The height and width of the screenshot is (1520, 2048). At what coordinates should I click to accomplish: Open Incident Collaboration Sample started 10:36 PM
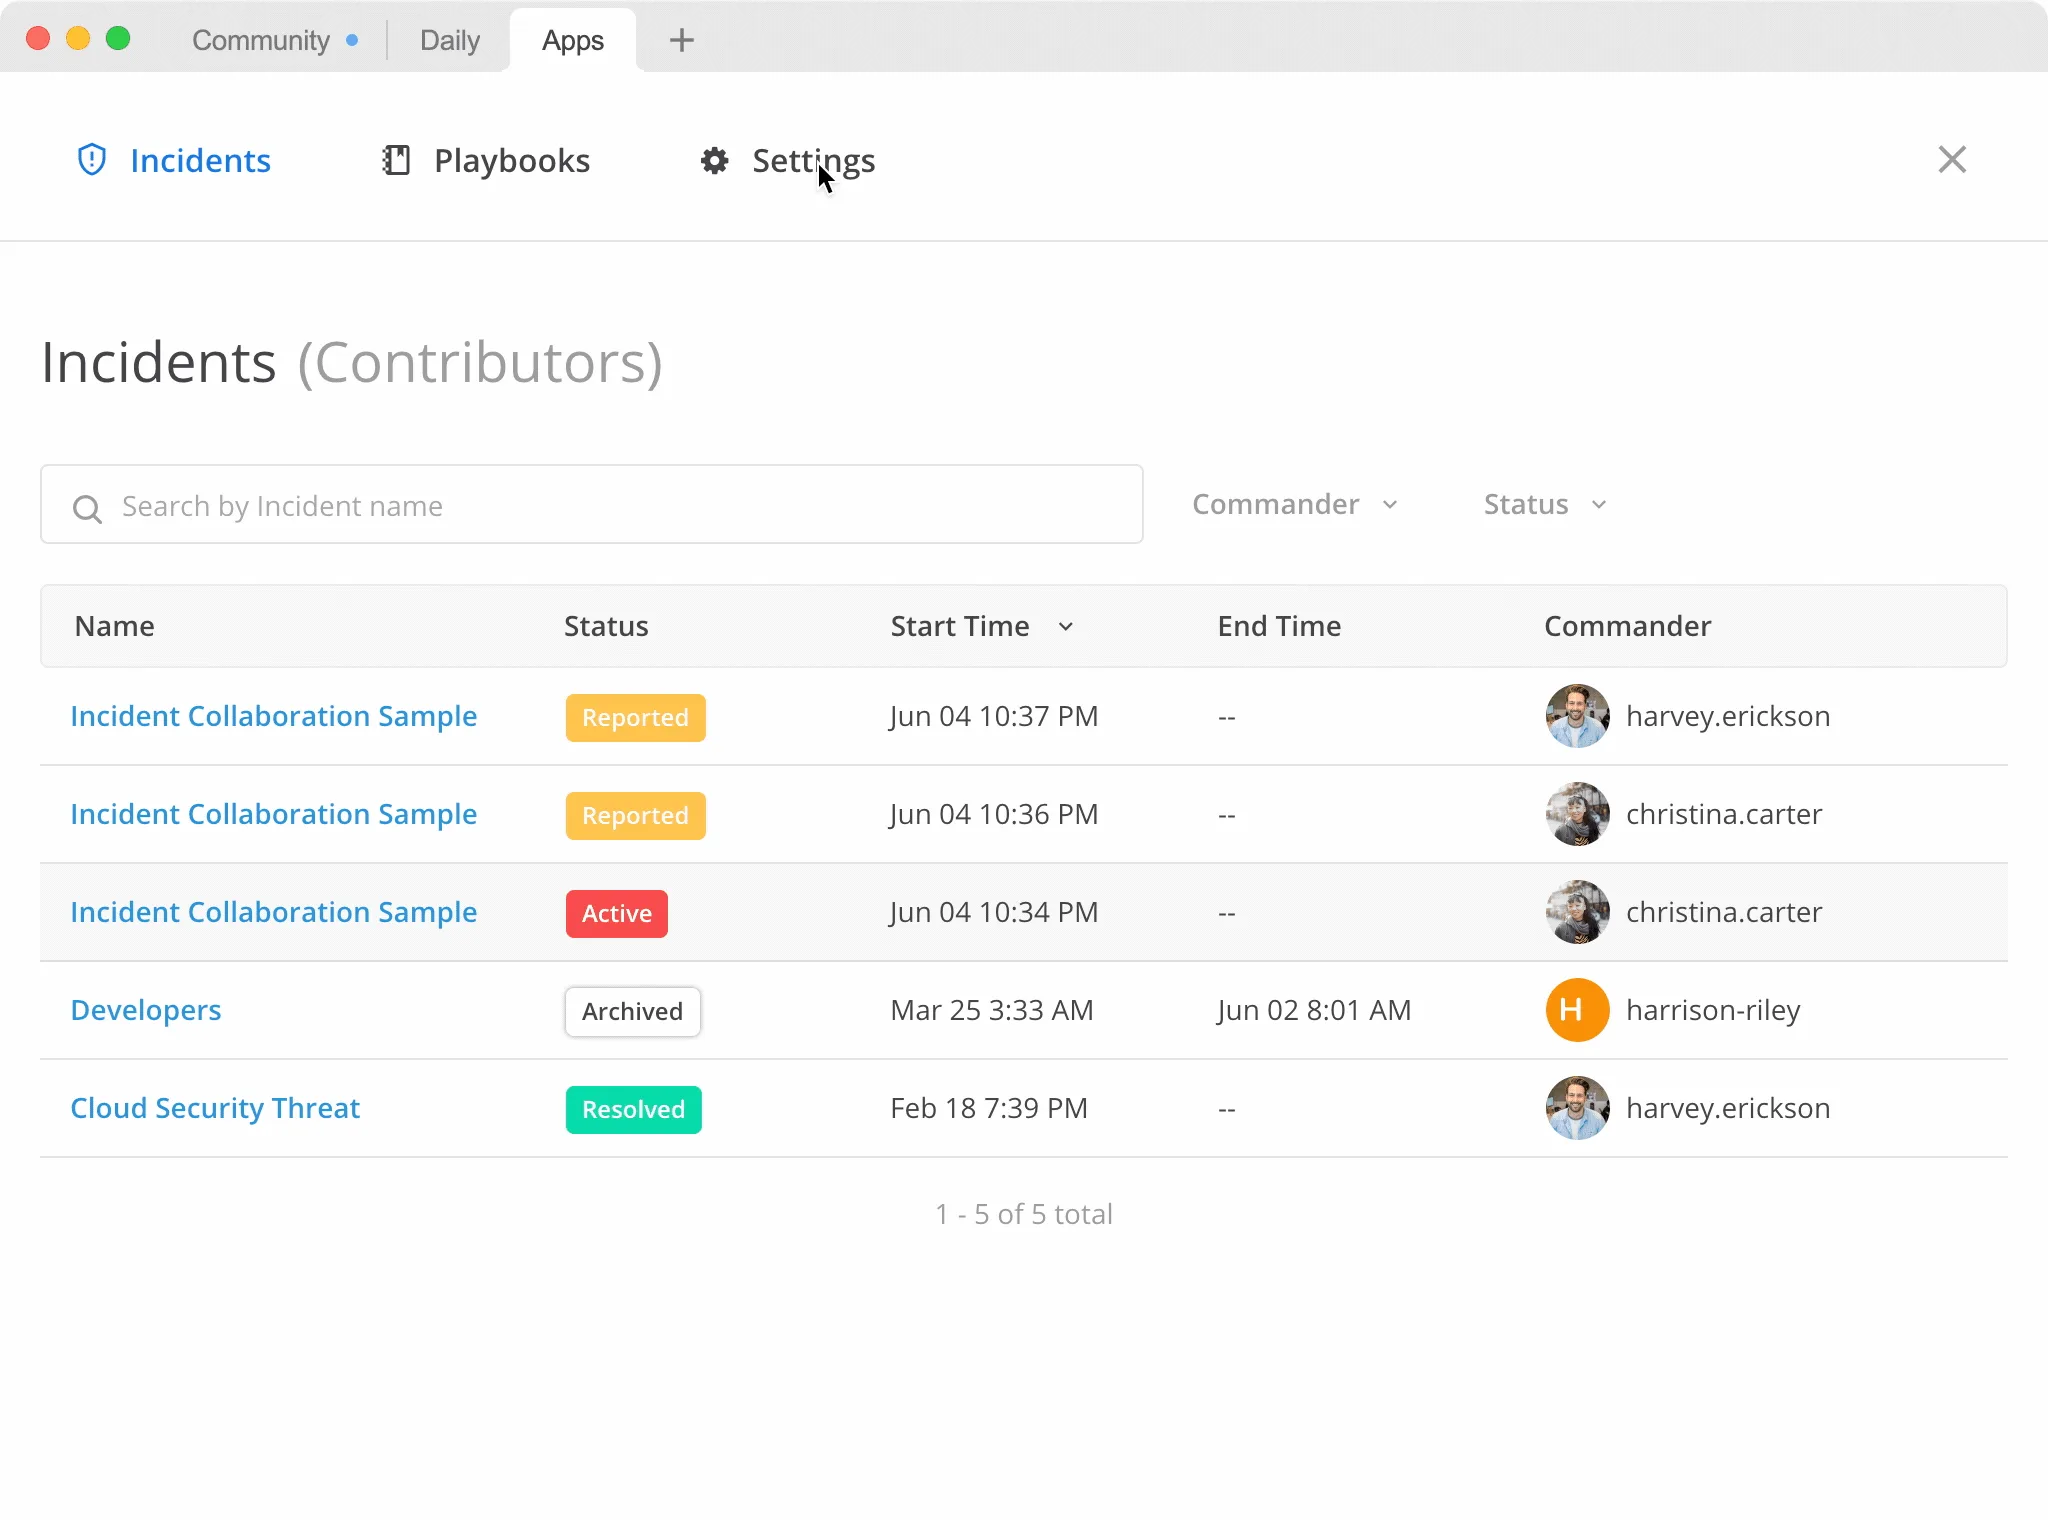(274, 814)
